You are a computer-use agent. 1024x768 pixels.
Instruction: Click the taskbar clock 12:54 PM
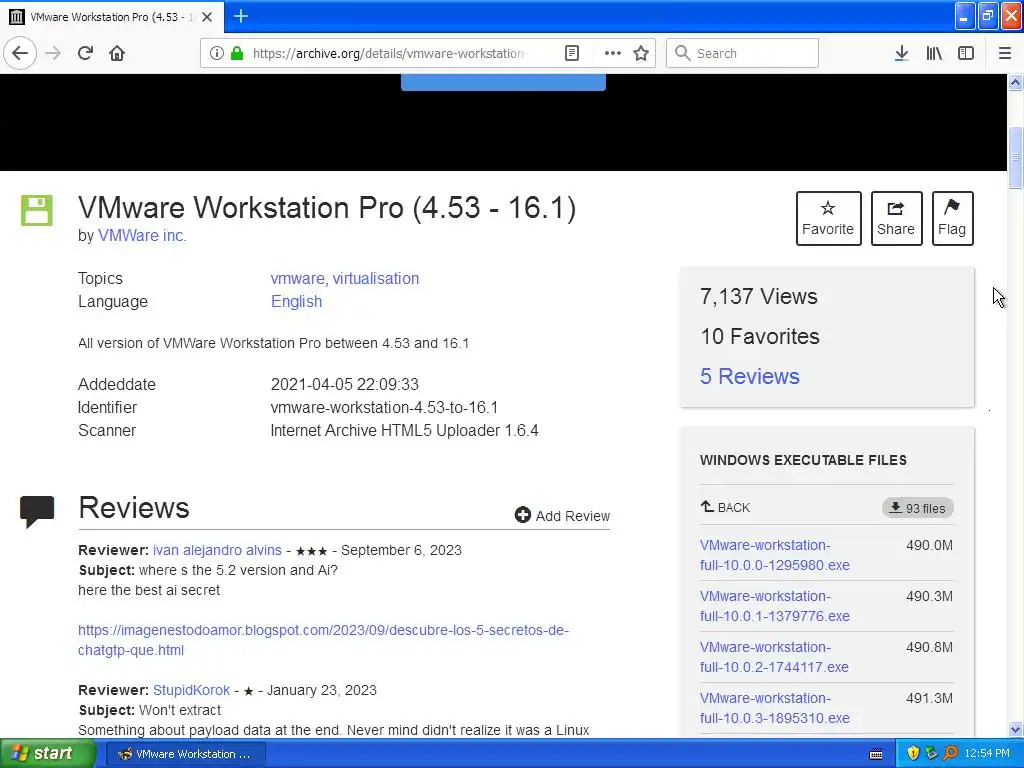987,754
